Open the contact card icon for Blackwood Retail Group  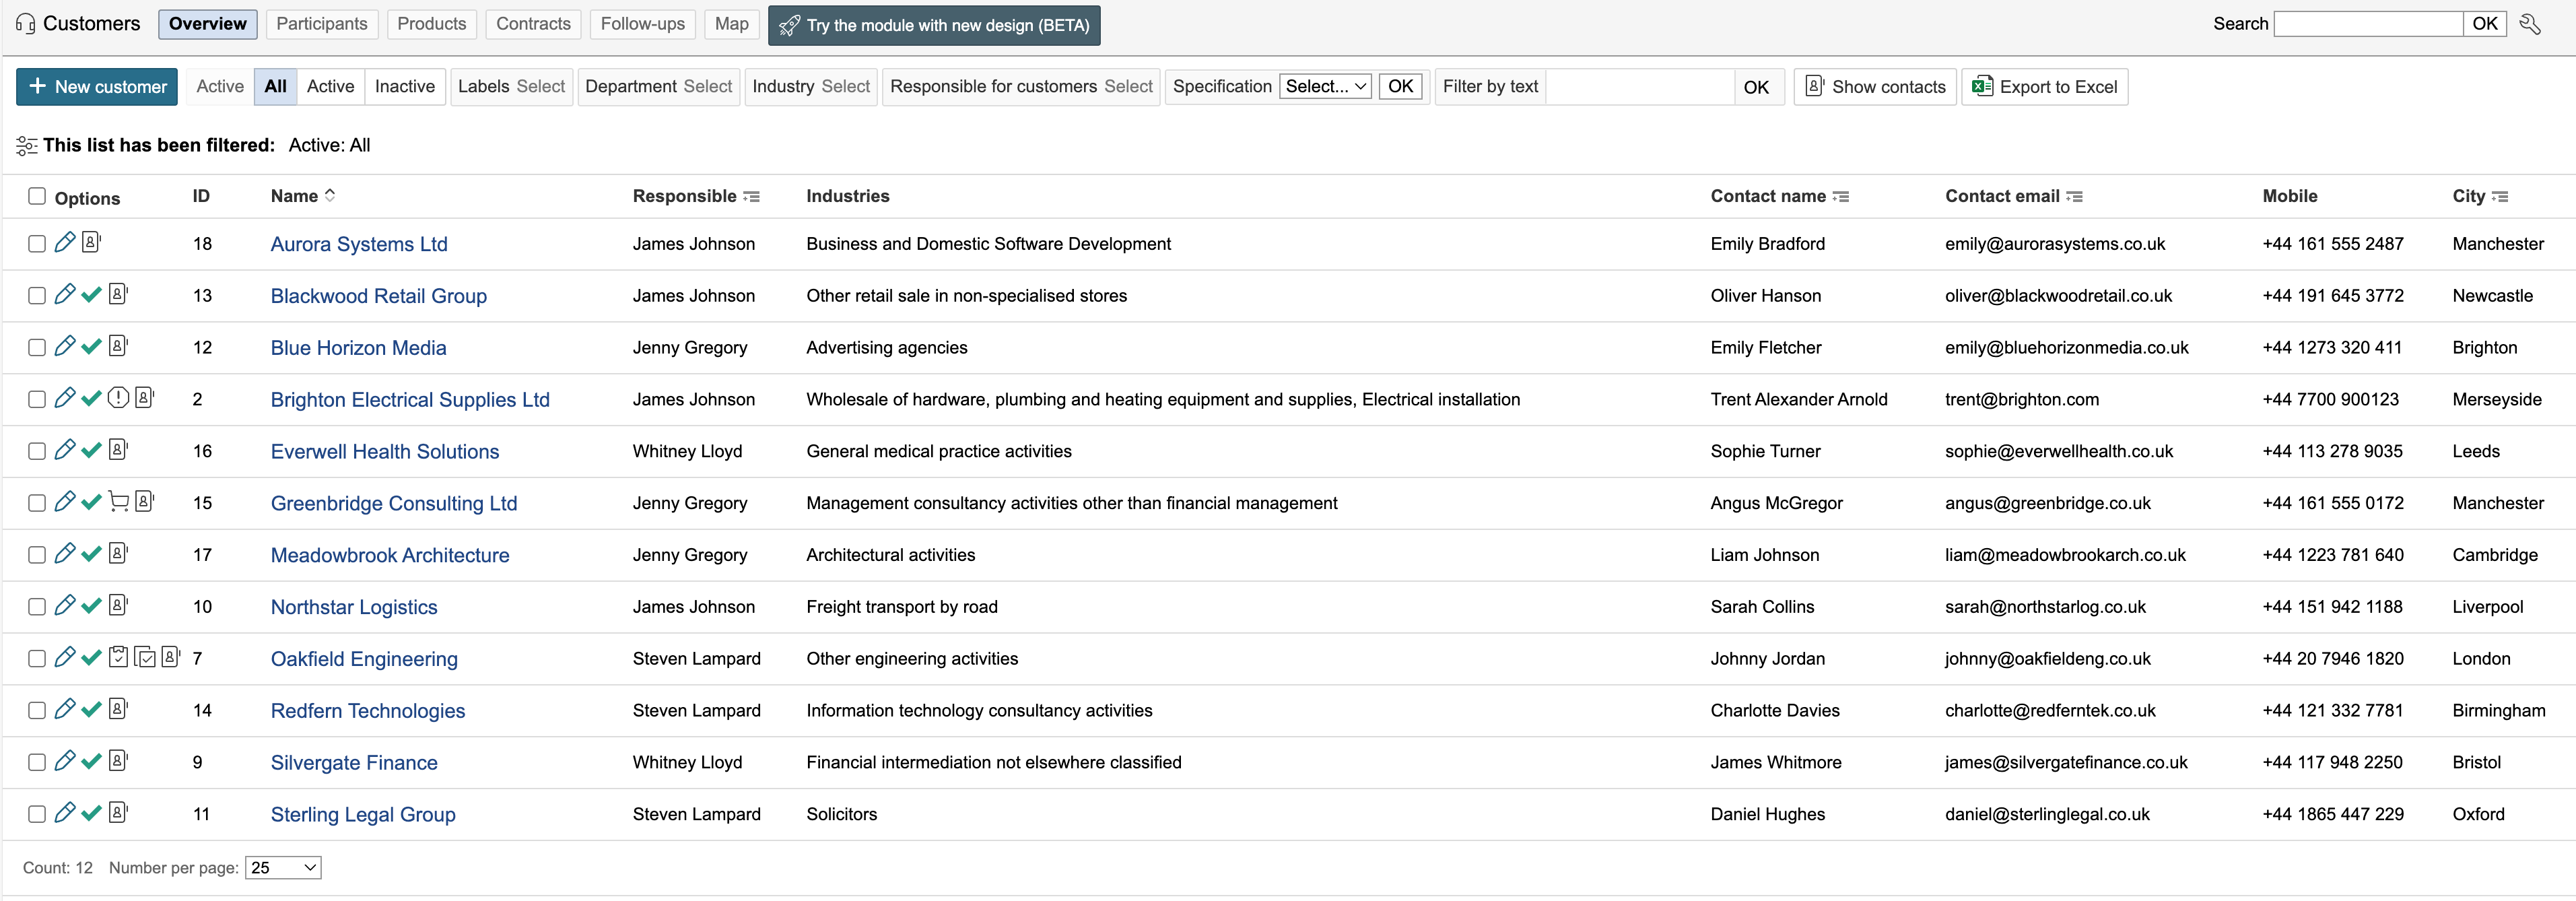click(x=118, y=294)
